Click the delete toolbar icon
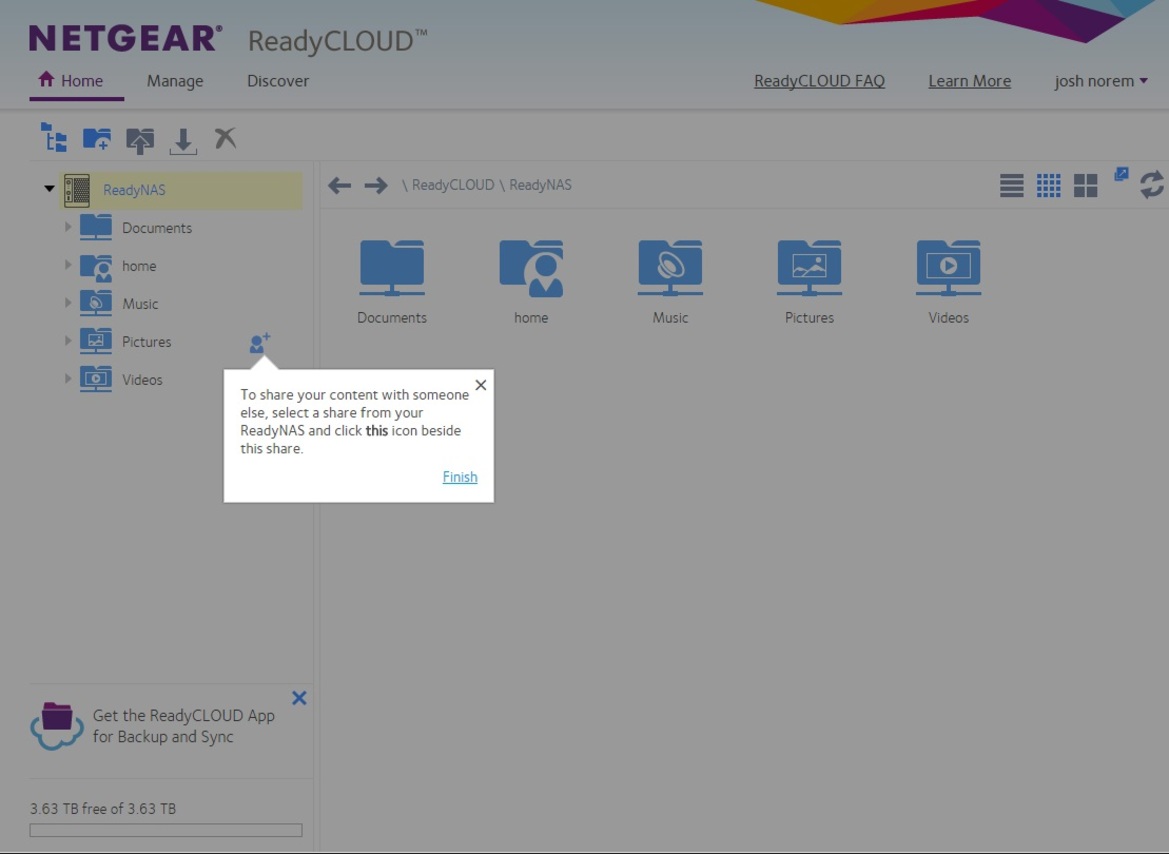This screenshot has width=1169, height=854. (225, 138)
